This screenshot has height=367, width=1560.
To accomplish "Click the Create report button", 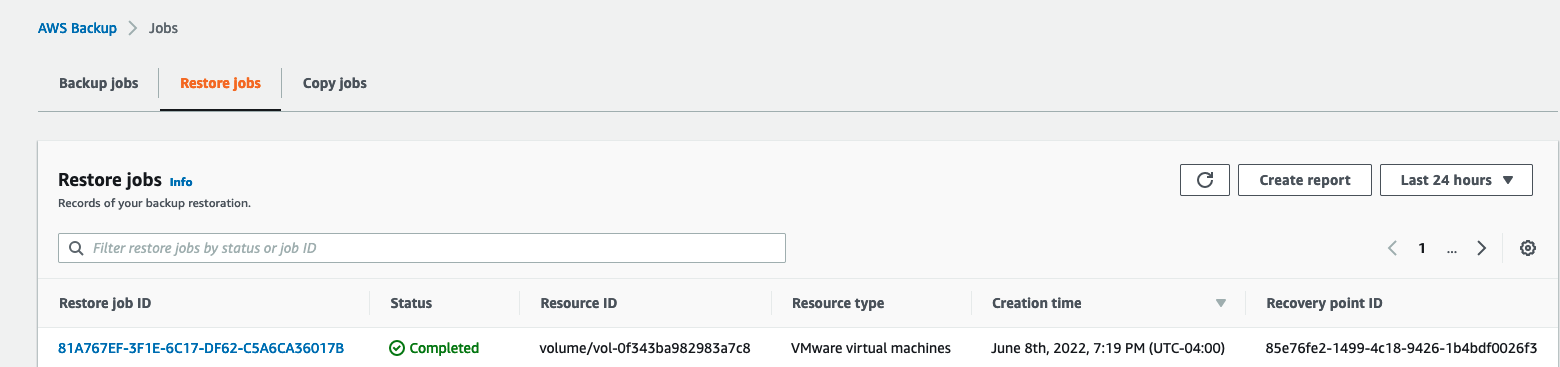I will [x=1304, y=180].
